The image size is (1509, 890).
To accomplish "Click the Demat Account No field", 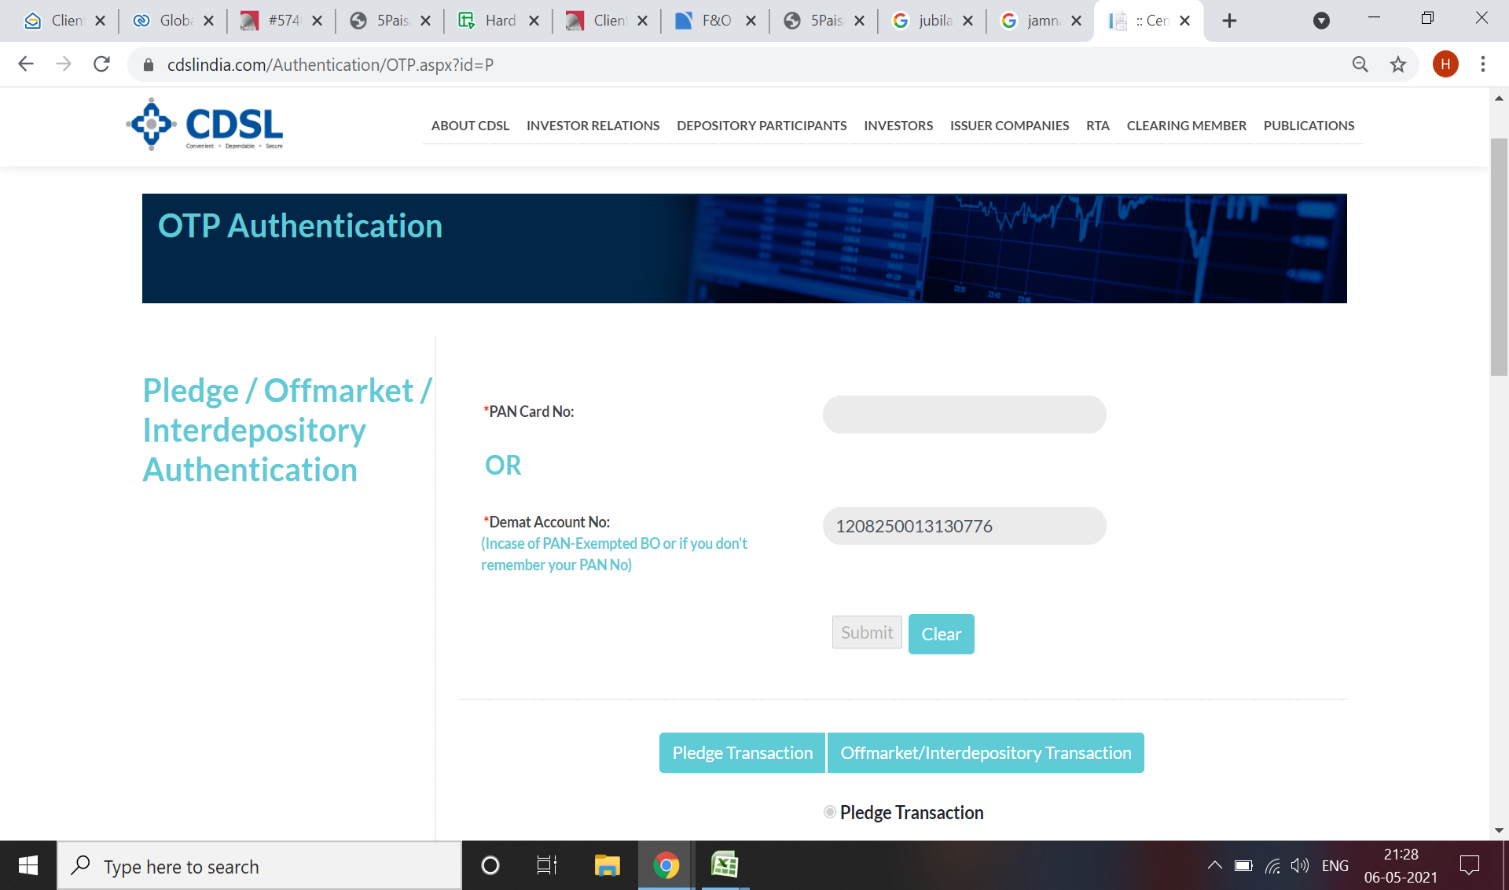I will [x=964, y=526].
